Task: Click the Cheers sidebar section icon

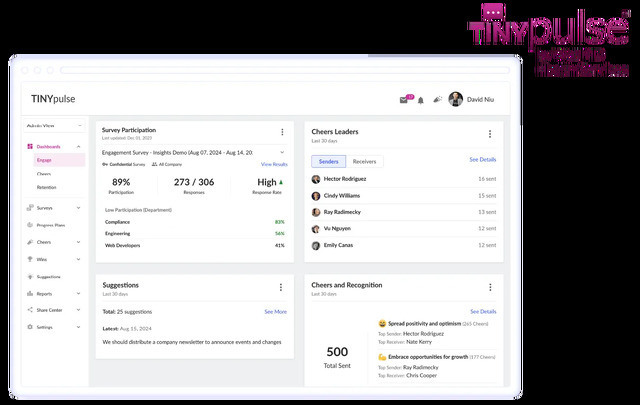Action: (x=30, y=242)
